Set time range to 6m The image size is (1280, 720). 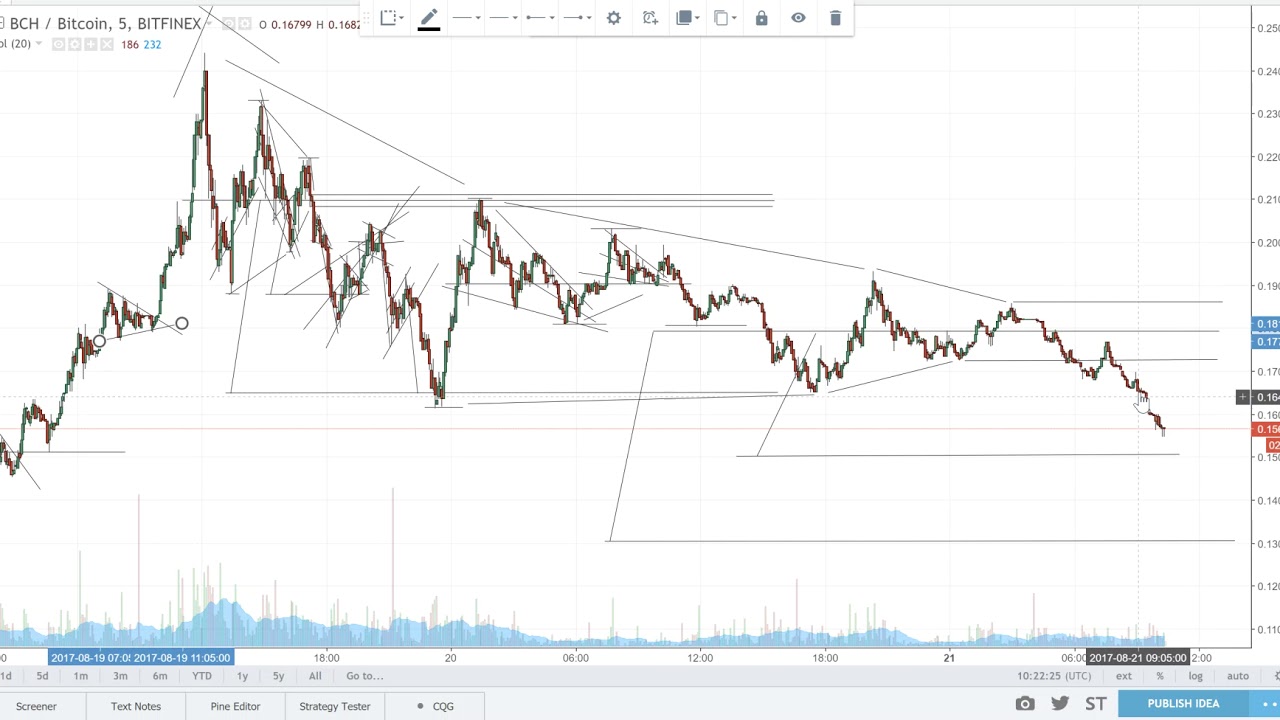tap(160, 676)
